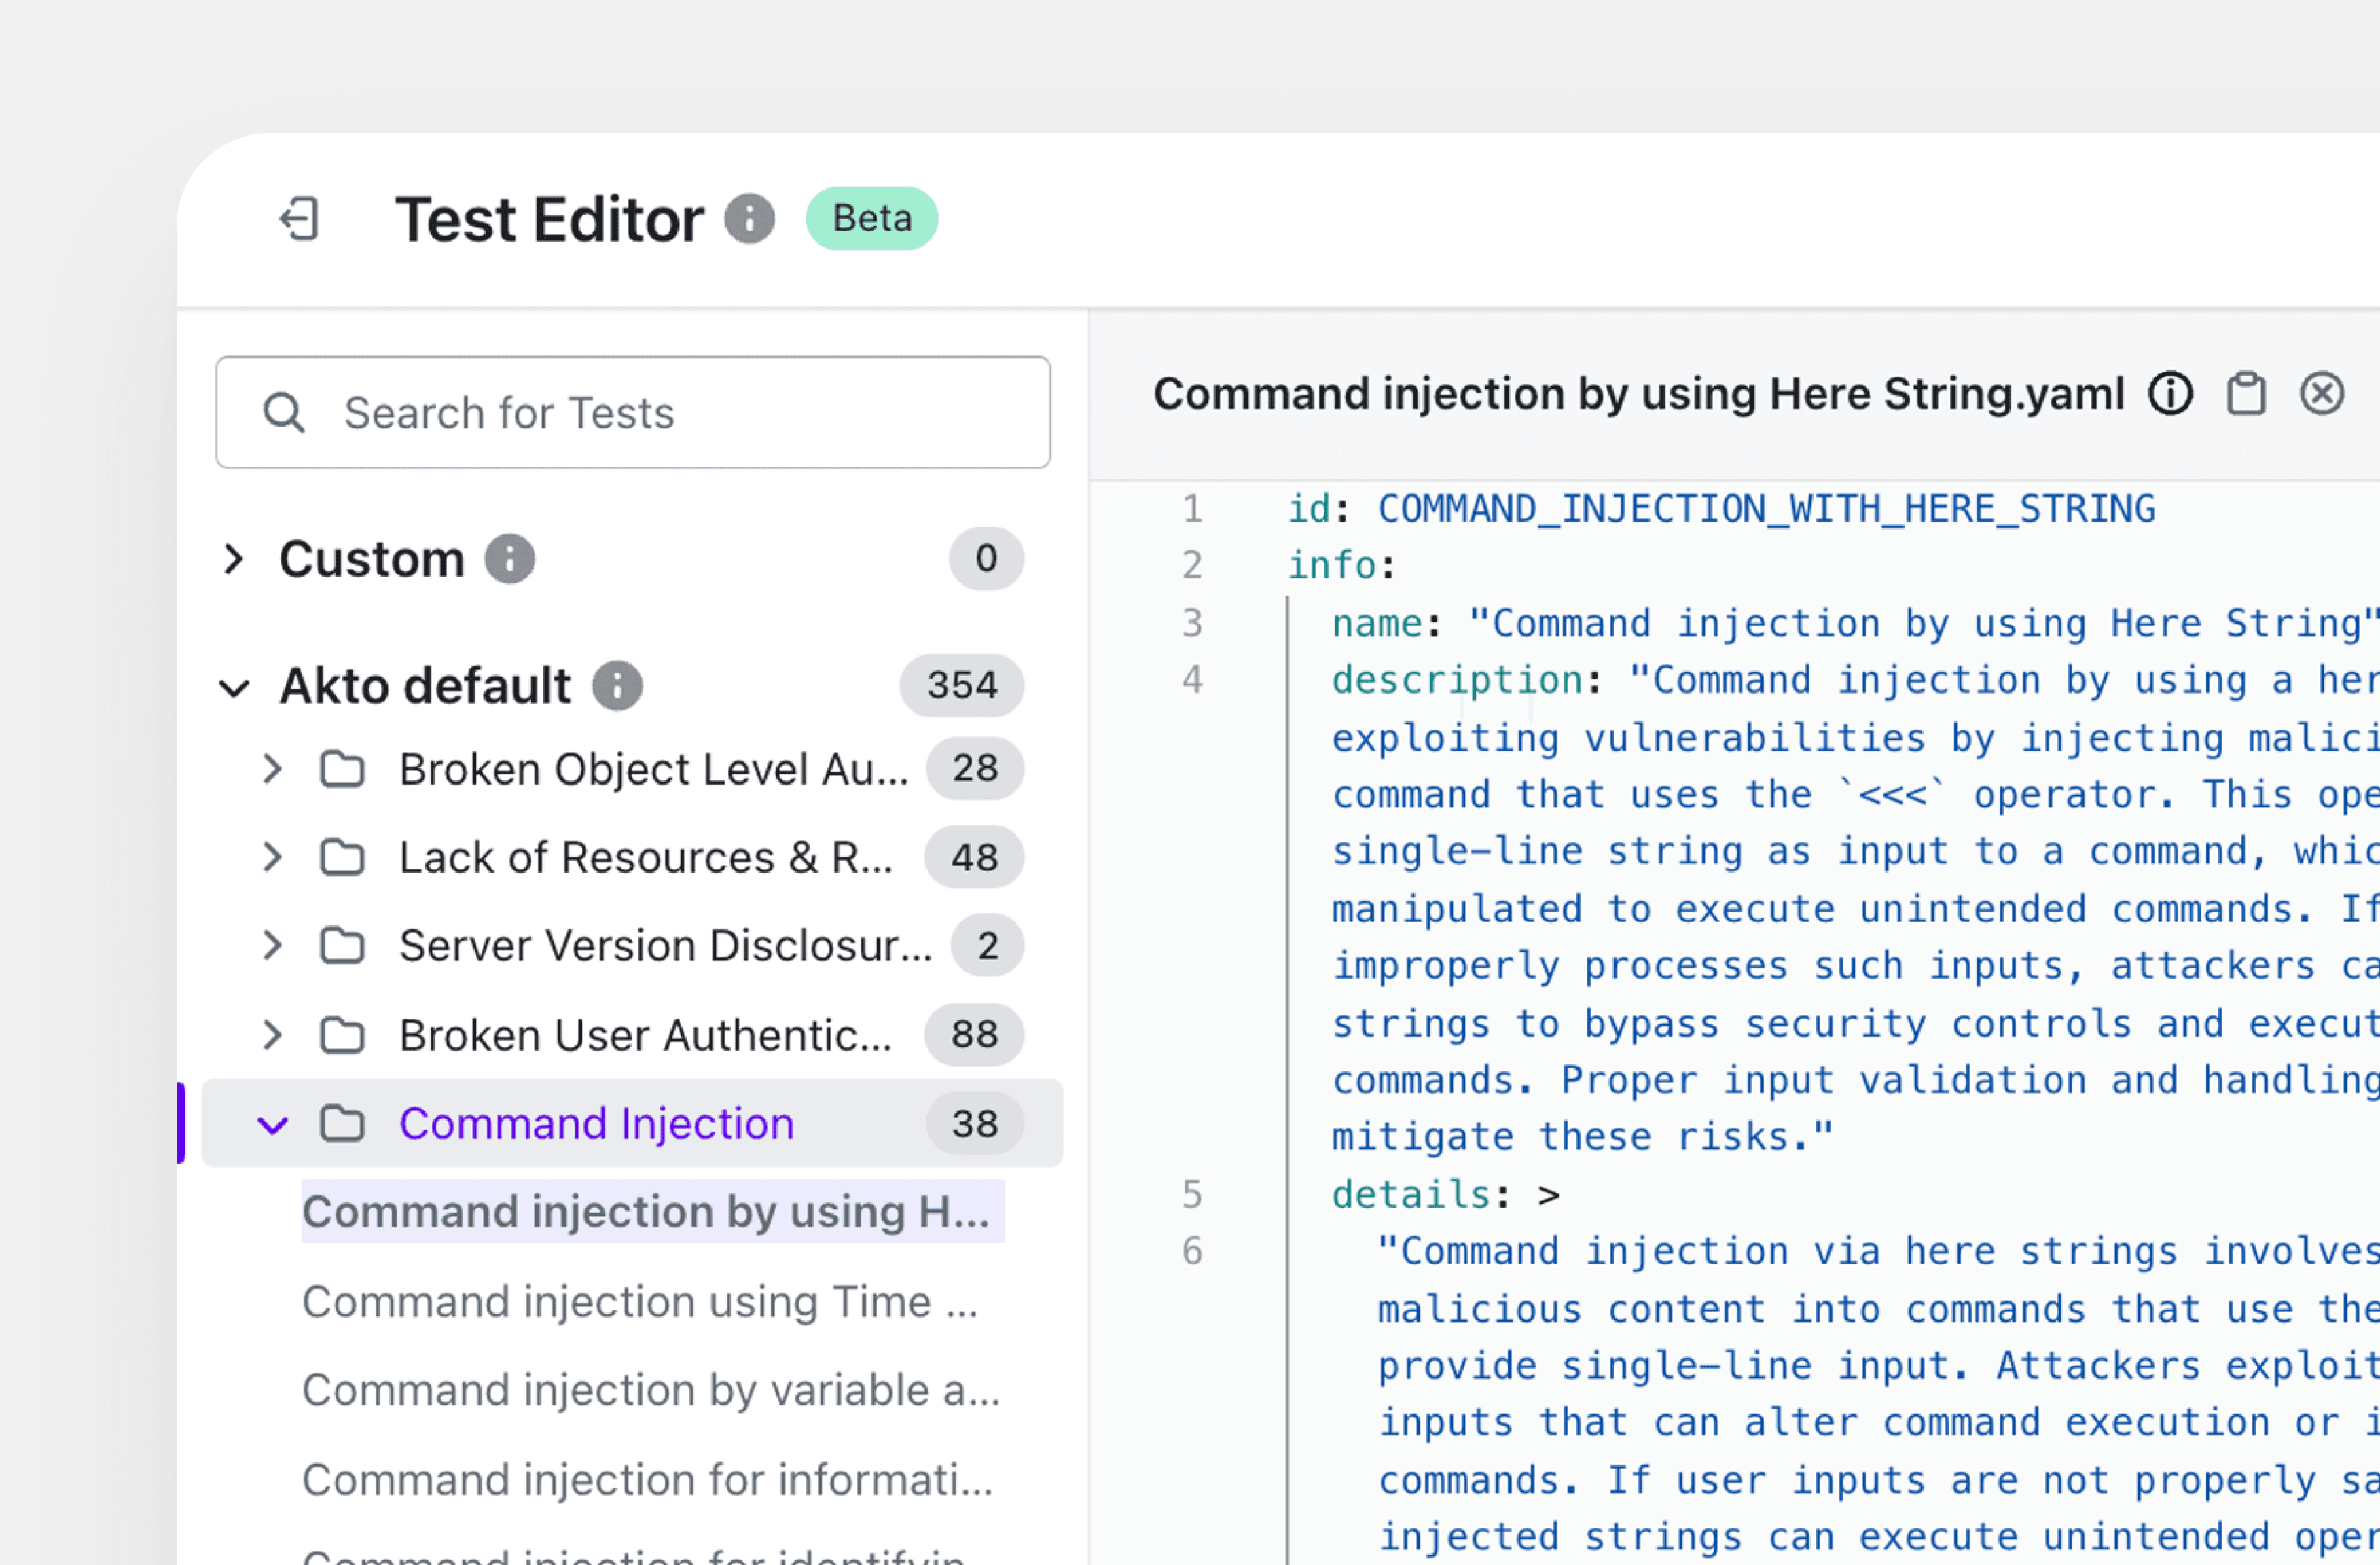The image size is (2380, 1565).
Task: Click the circled info icon next to yaml filename
Action: (x=2170, y=394)
